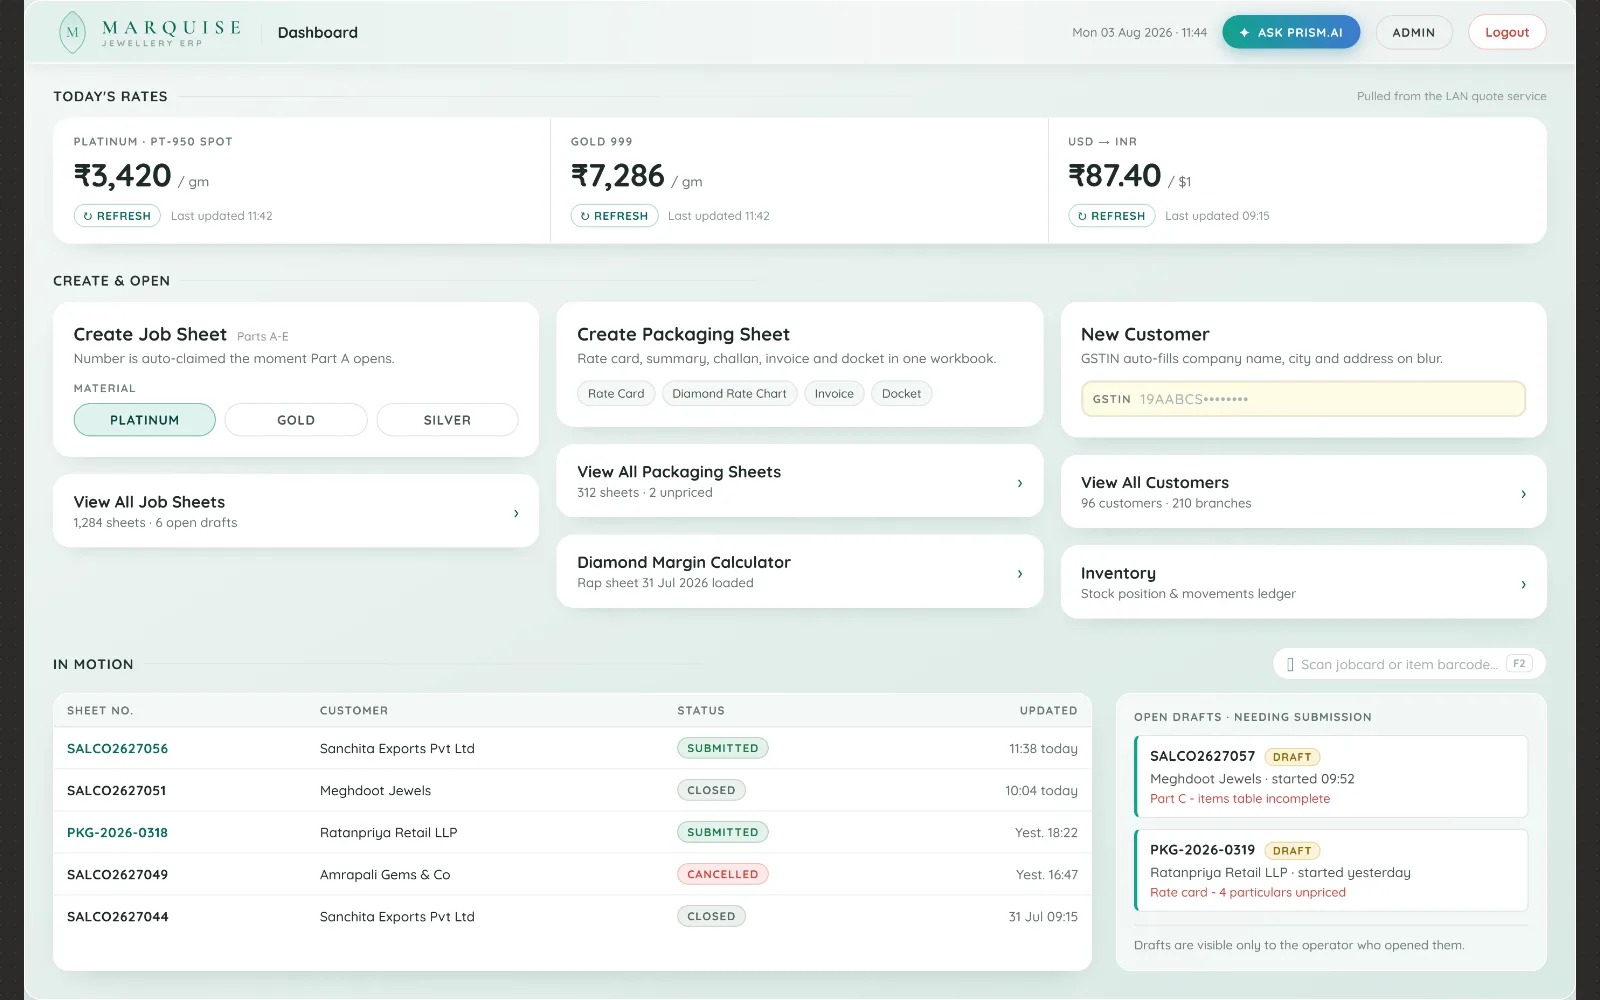Click the Dashboard header title
Viewport: 1600px width, 1000px height.
(318, 33)
